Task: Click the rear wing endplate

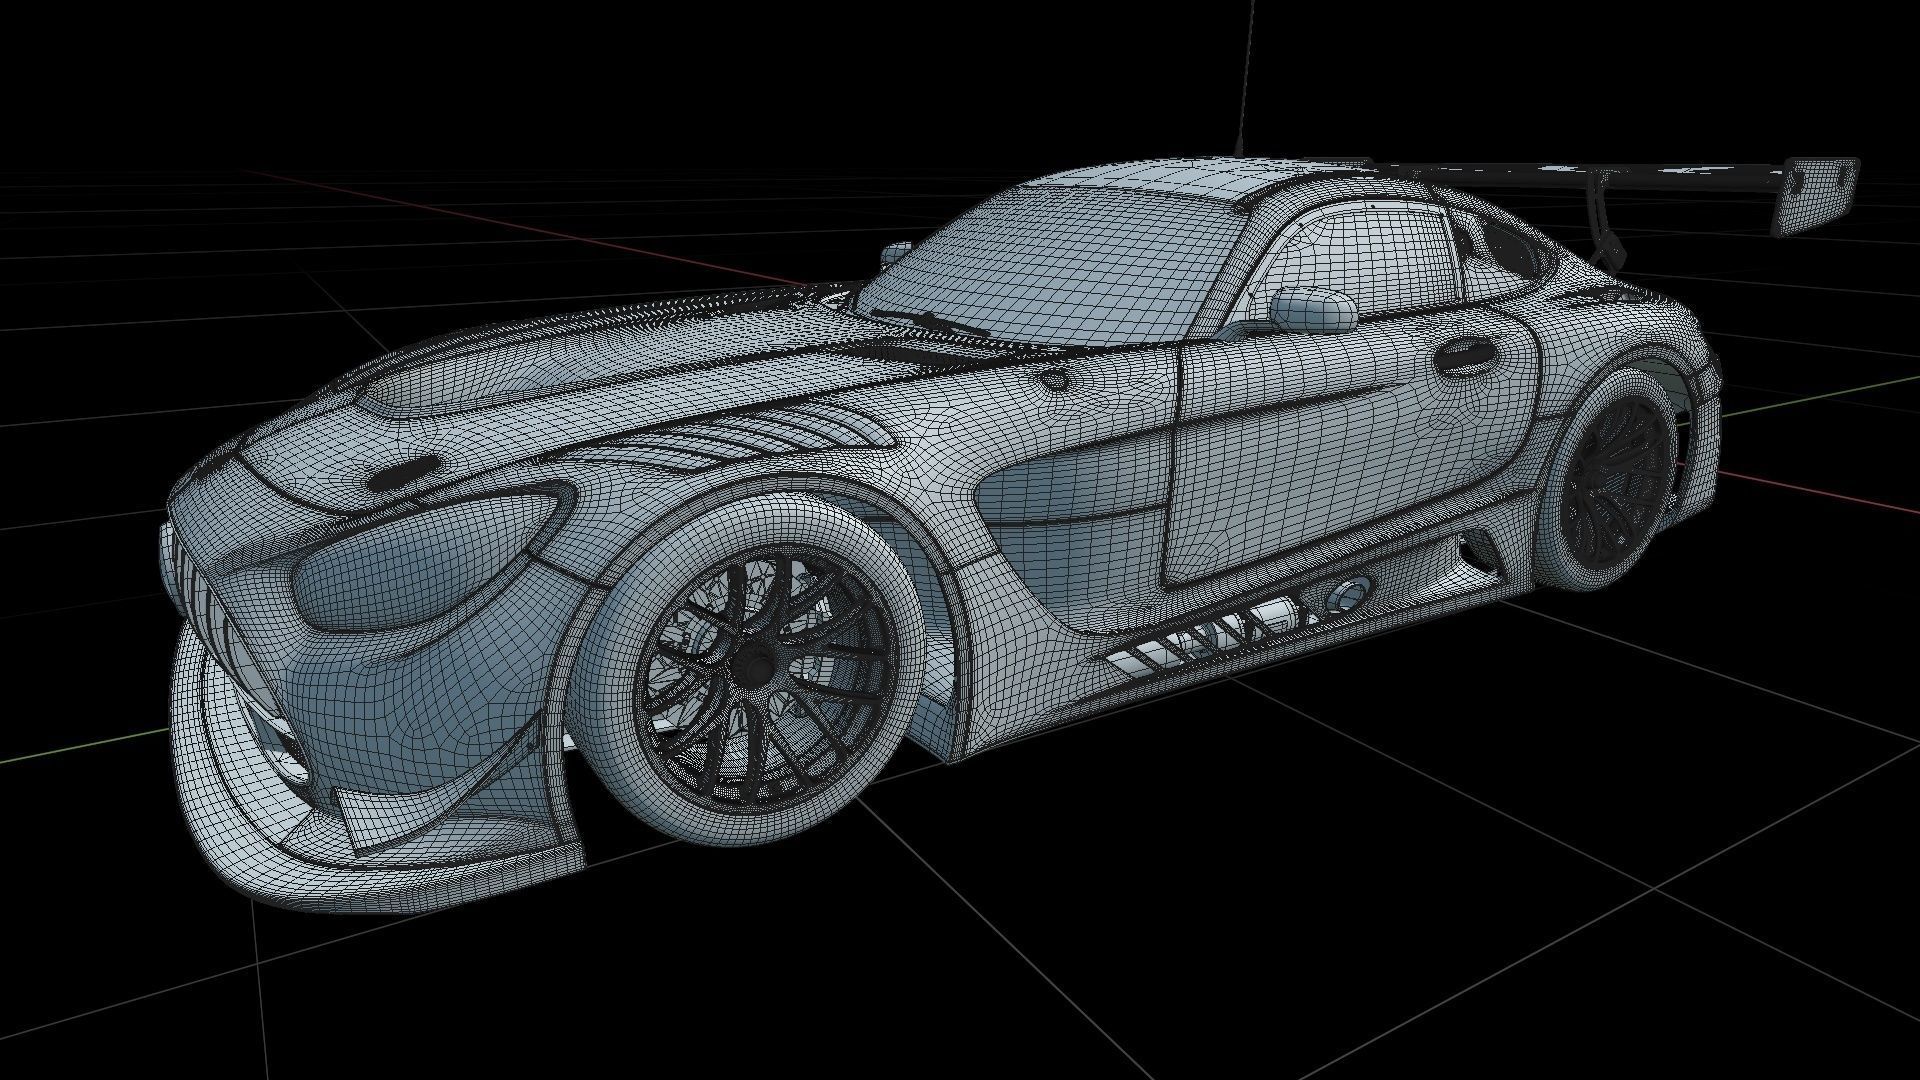Action: coord(1814,197)
